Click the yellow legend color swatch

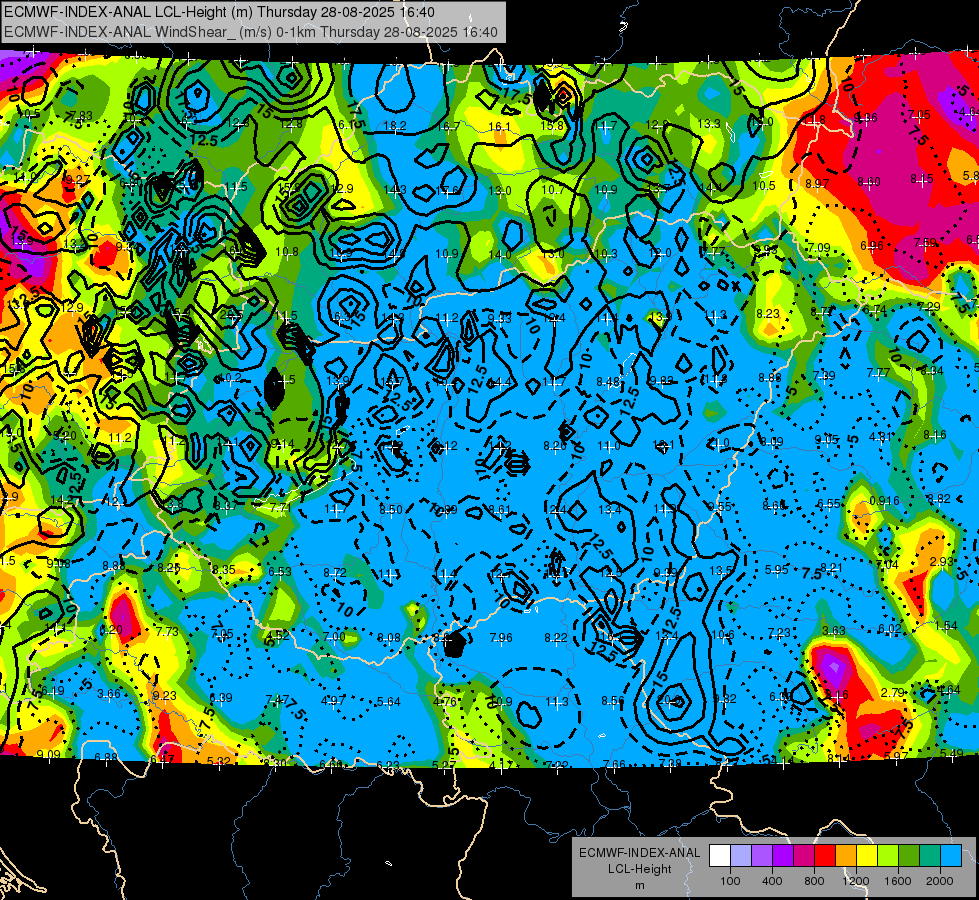tap(867, 856)
